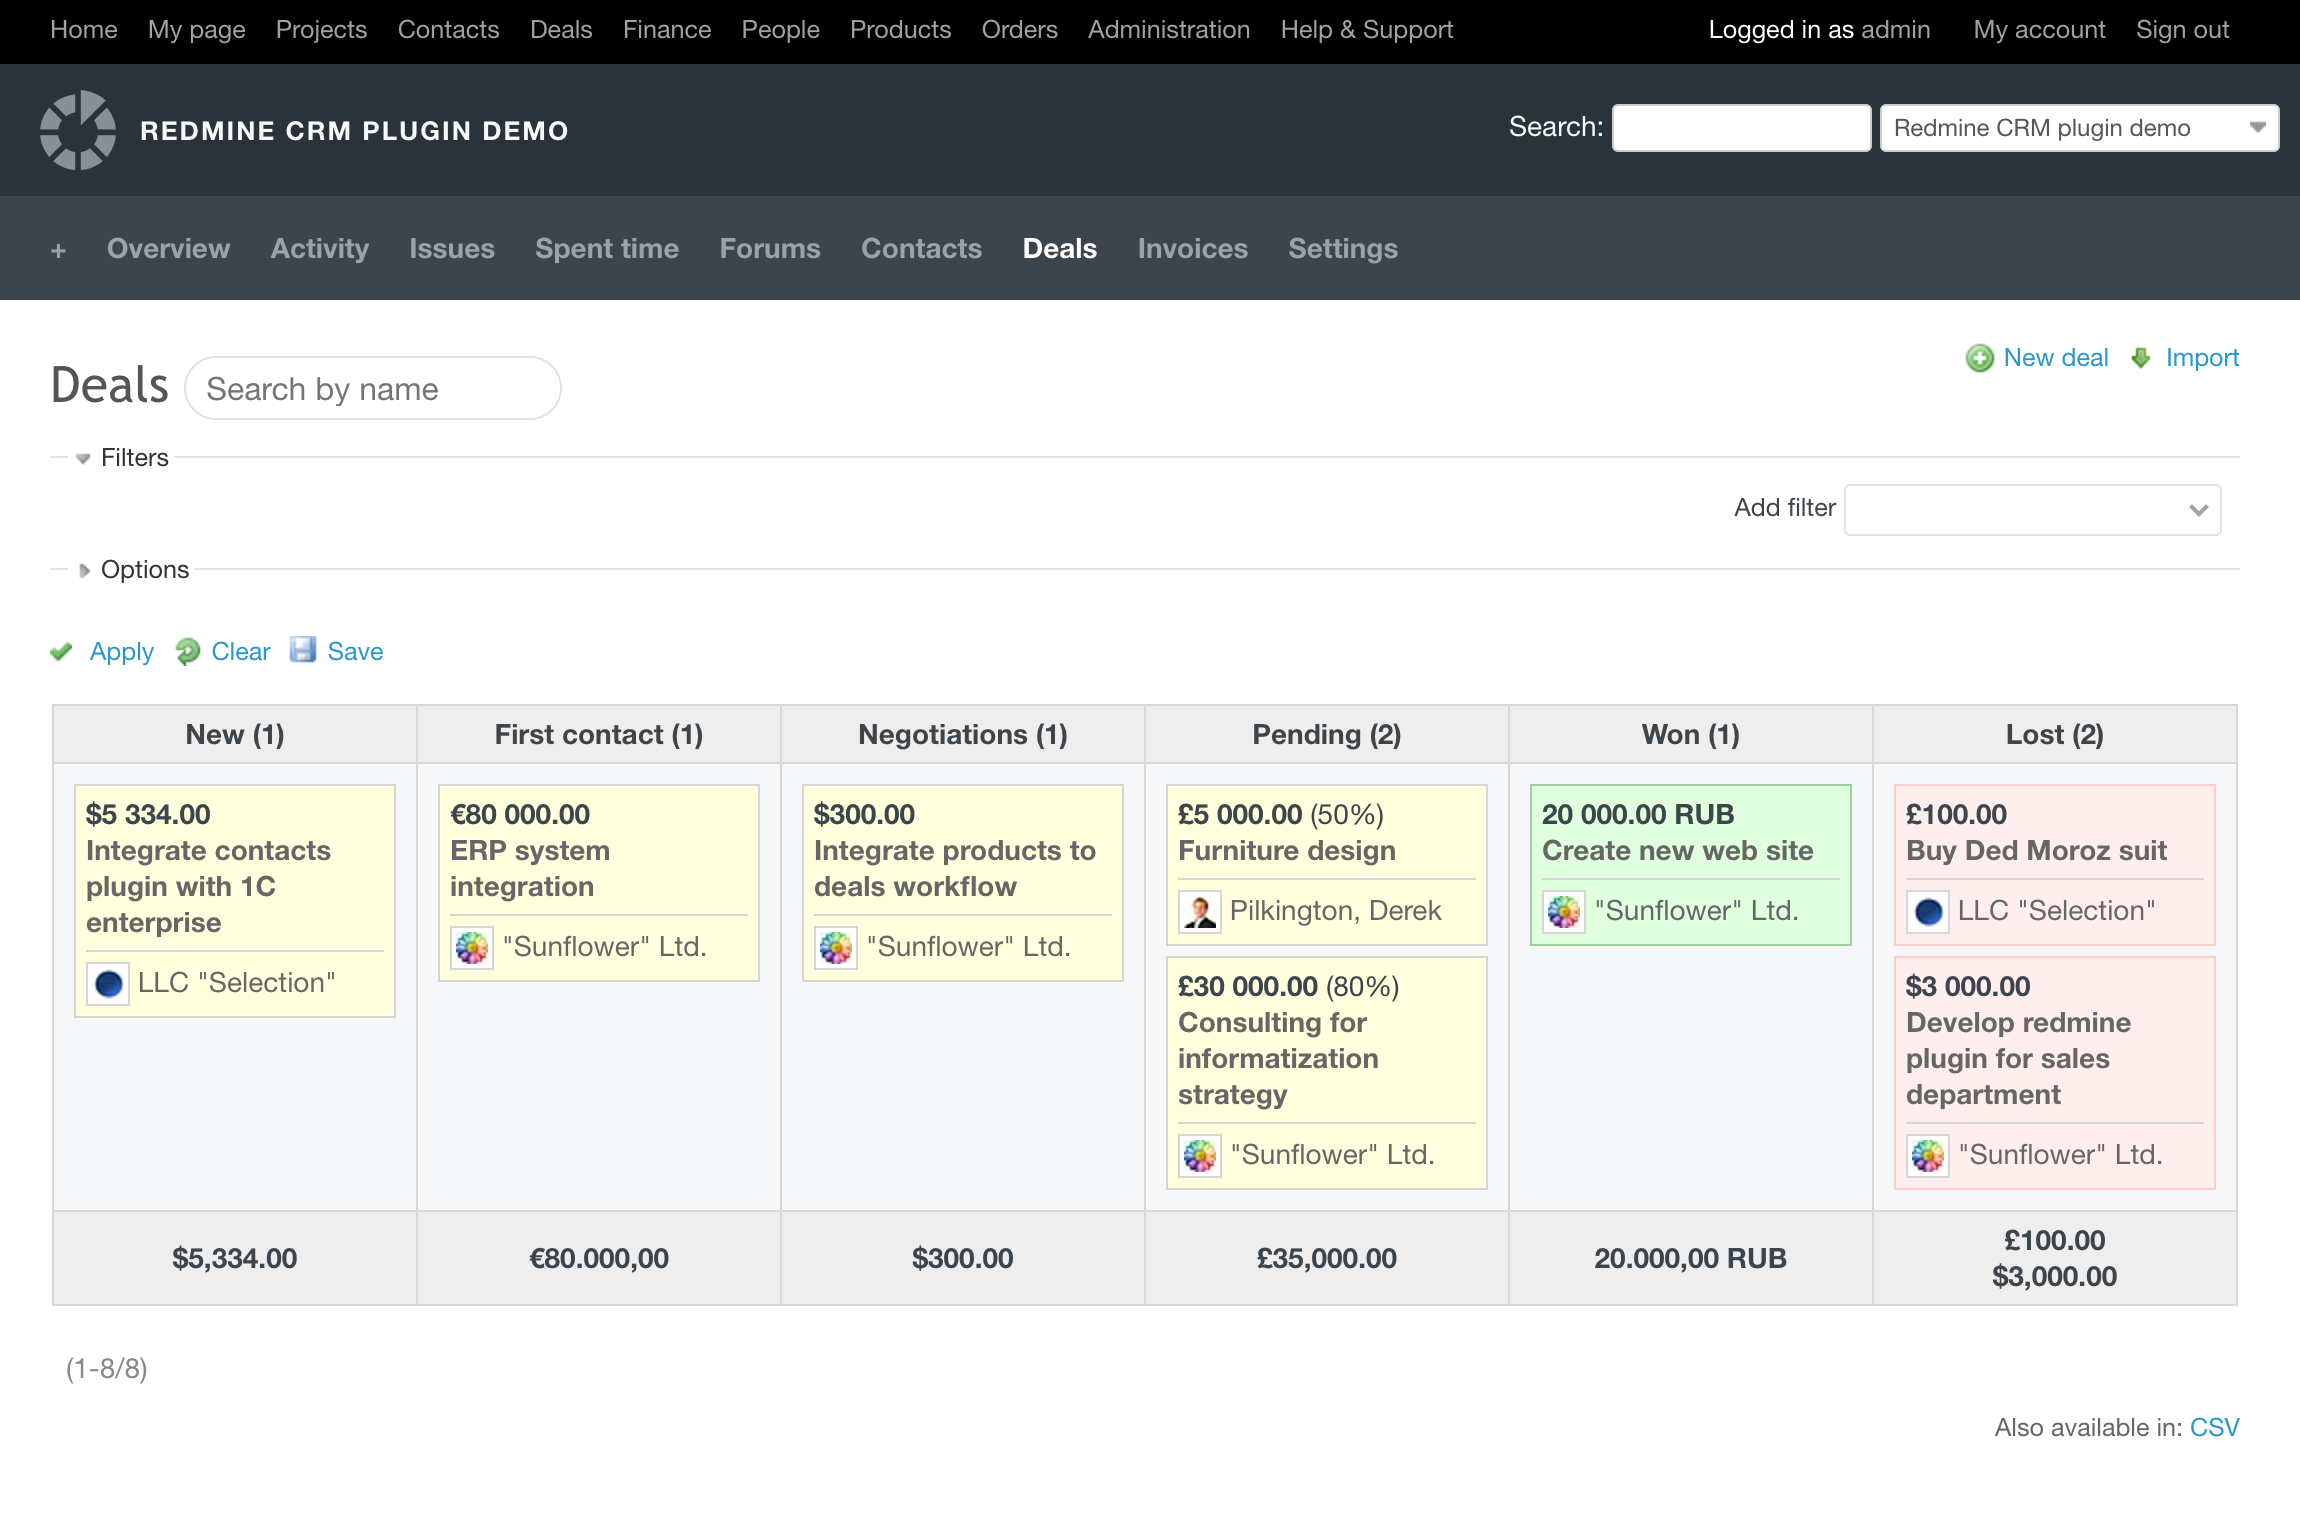This screenshot has width=2300, height=1538.
Task: Expand the Options section
Action: (x=144, y=570)
